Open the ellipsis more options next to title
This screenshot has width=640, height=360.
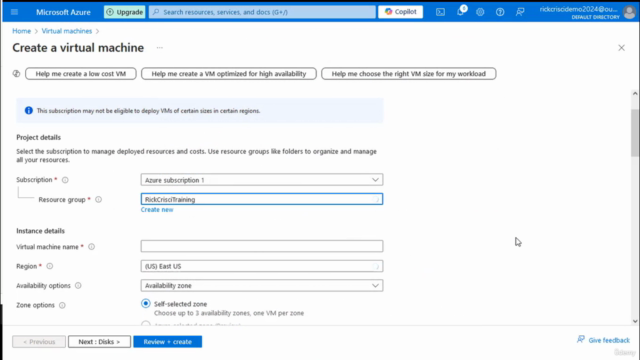point(160,48)
